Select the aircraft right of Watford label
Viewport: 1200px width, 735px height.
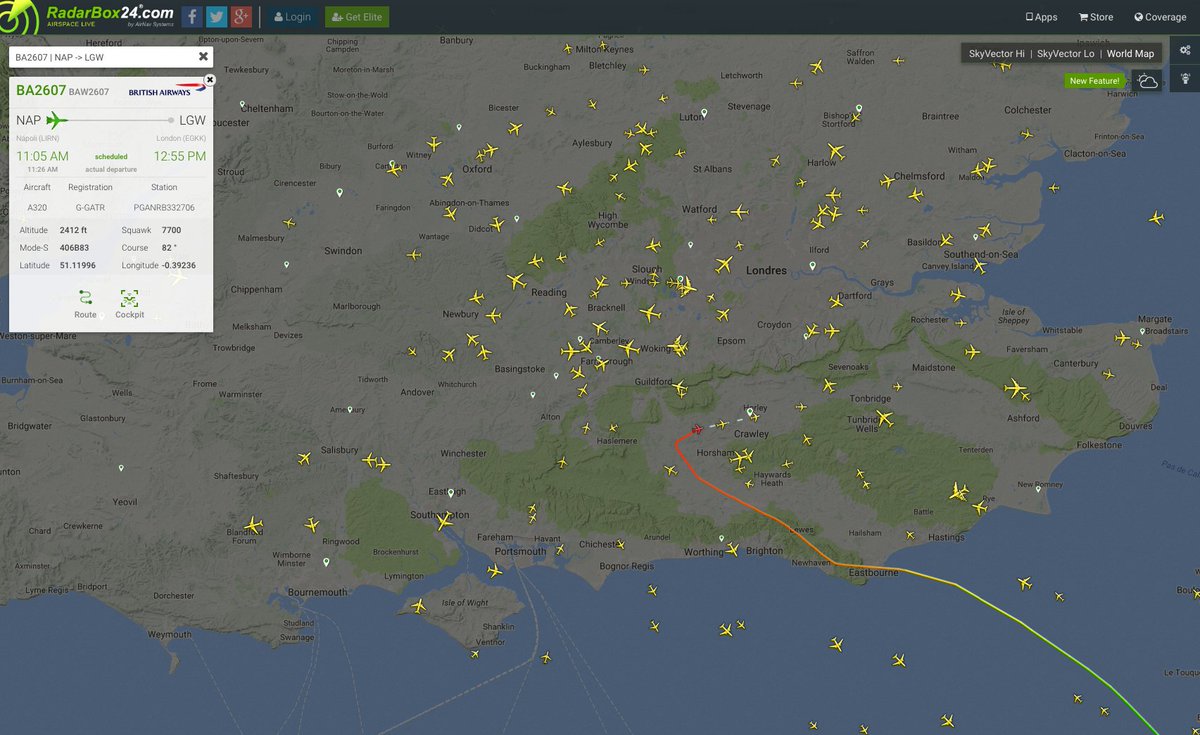tap(739, 212)
